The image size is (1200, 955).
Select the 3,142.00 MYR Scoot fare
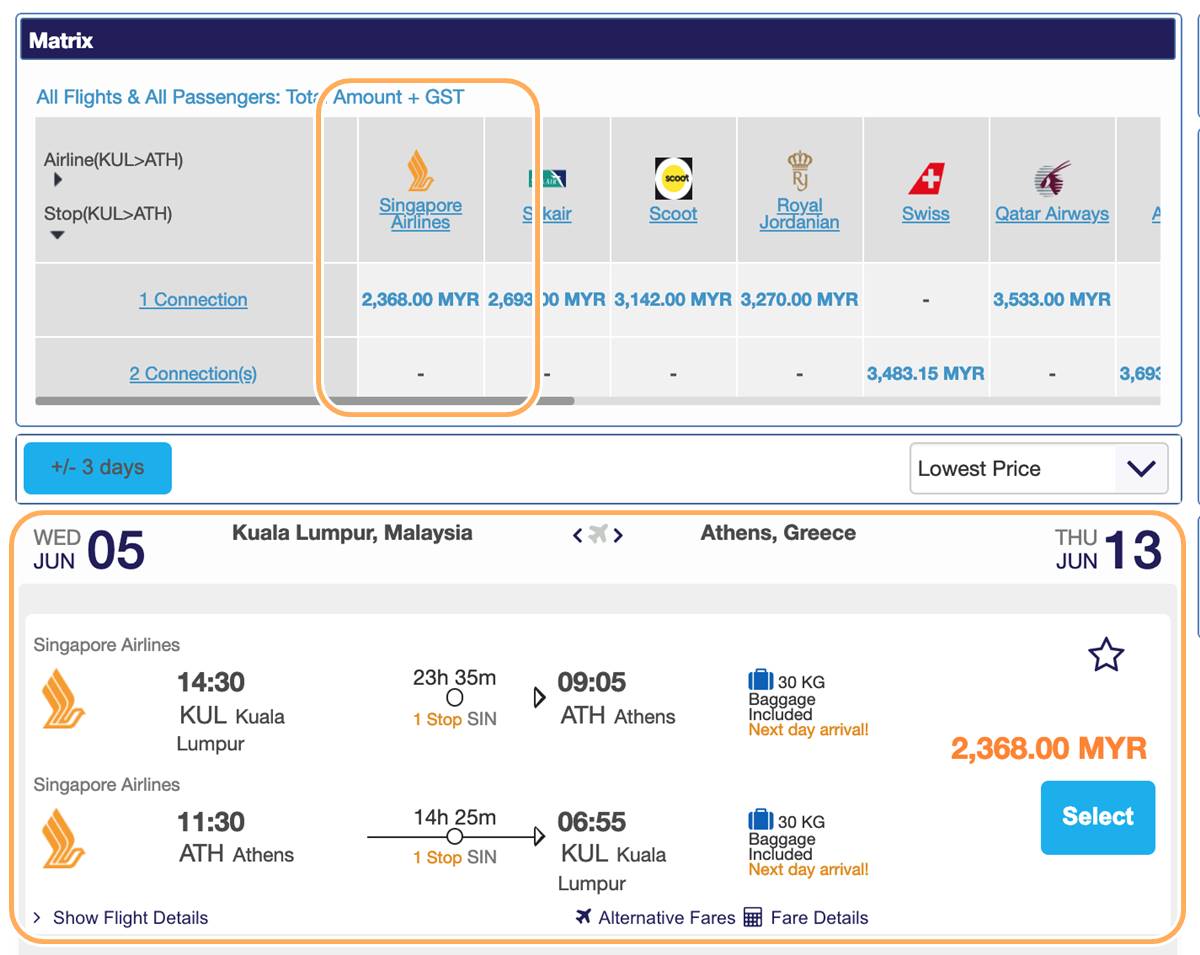673,299
